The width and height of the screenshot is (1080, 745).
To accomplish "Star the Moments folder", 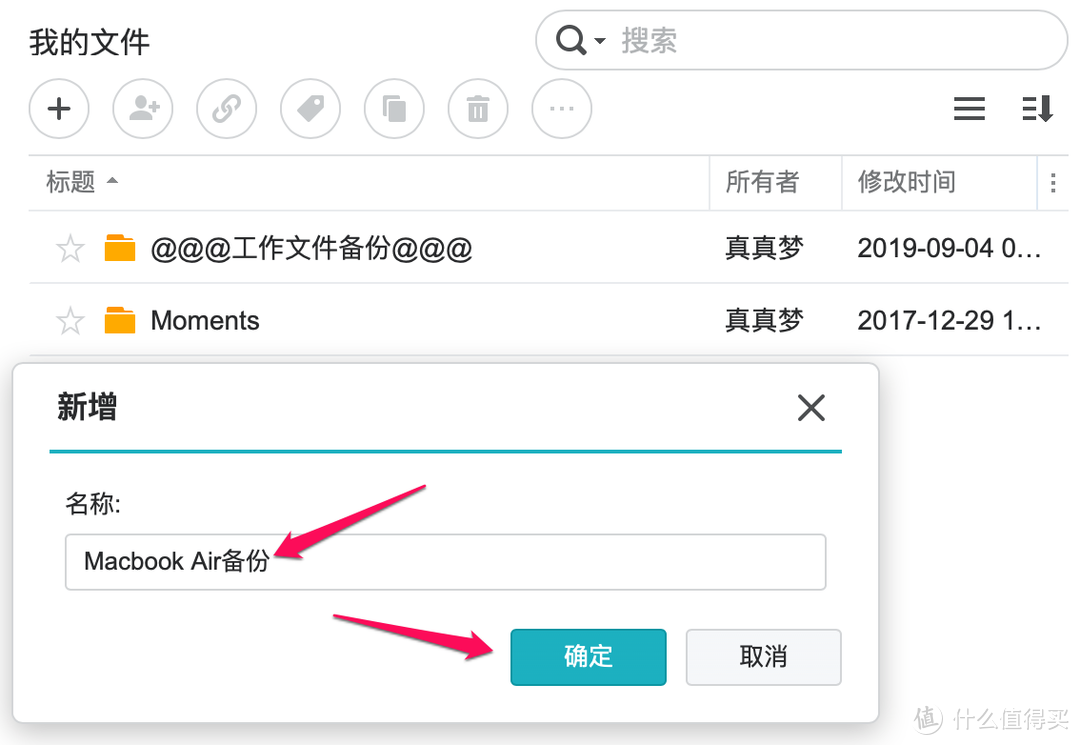I will 70,321.
